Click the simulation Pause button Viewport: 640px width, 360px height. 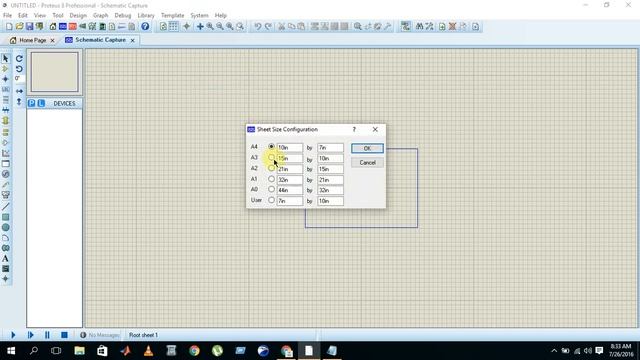47,335
